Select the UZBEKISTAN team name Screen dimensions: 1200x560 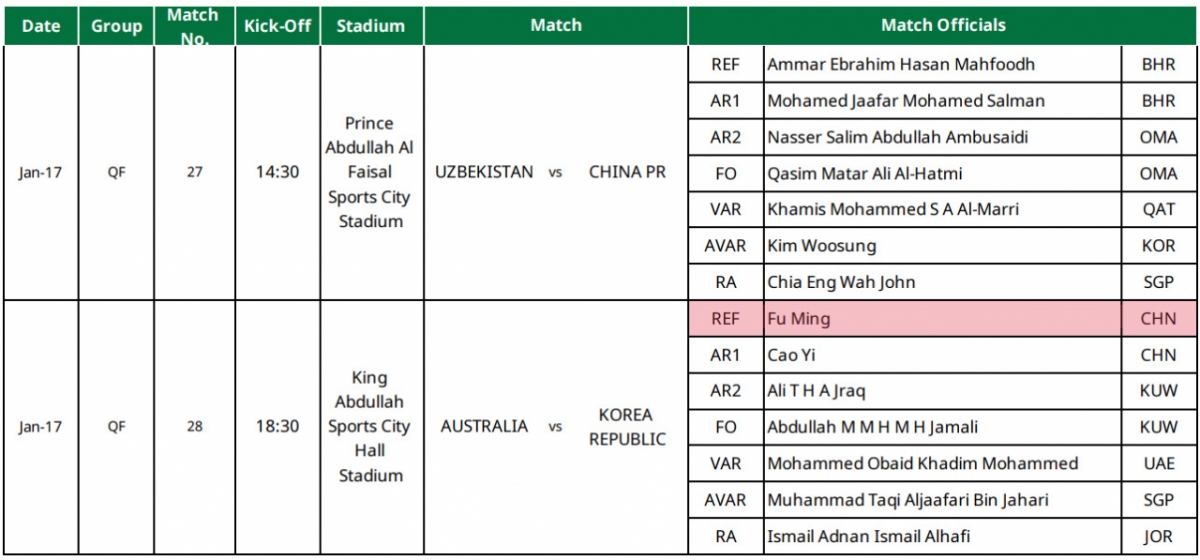tap(484, 172)
